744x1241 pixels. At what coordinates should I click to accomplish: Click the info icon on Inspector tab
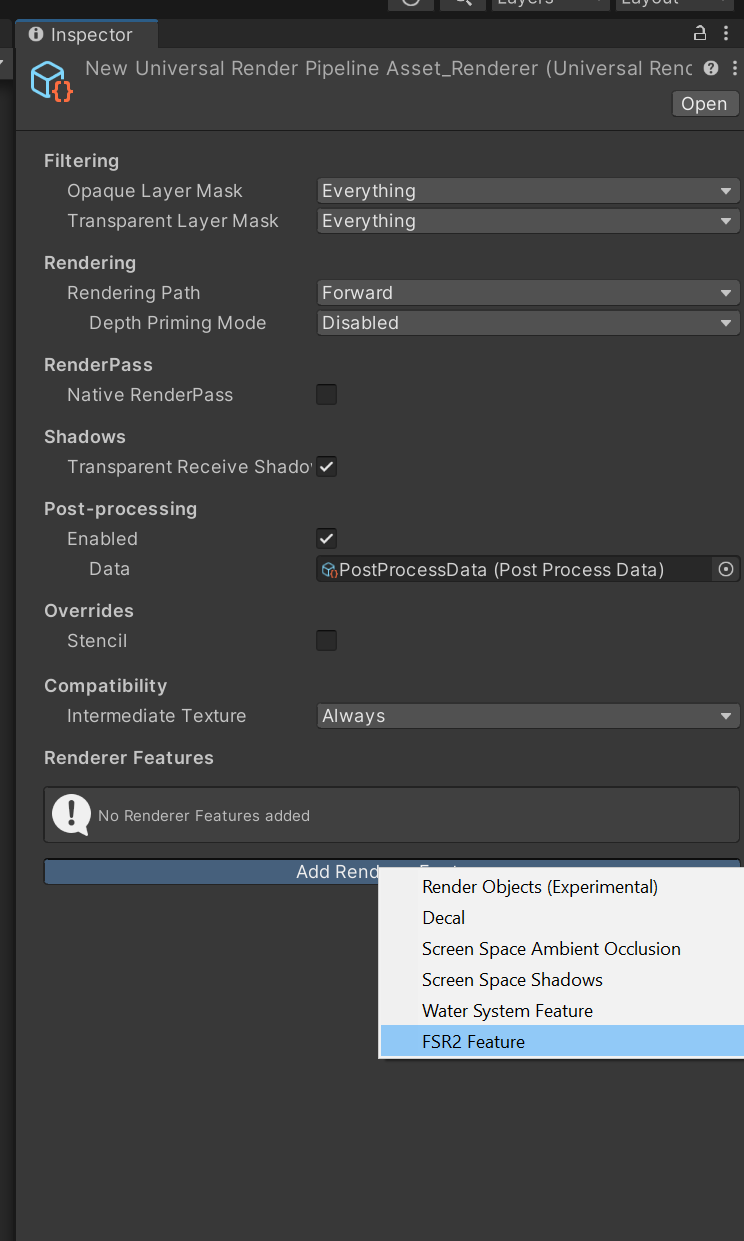36,34
